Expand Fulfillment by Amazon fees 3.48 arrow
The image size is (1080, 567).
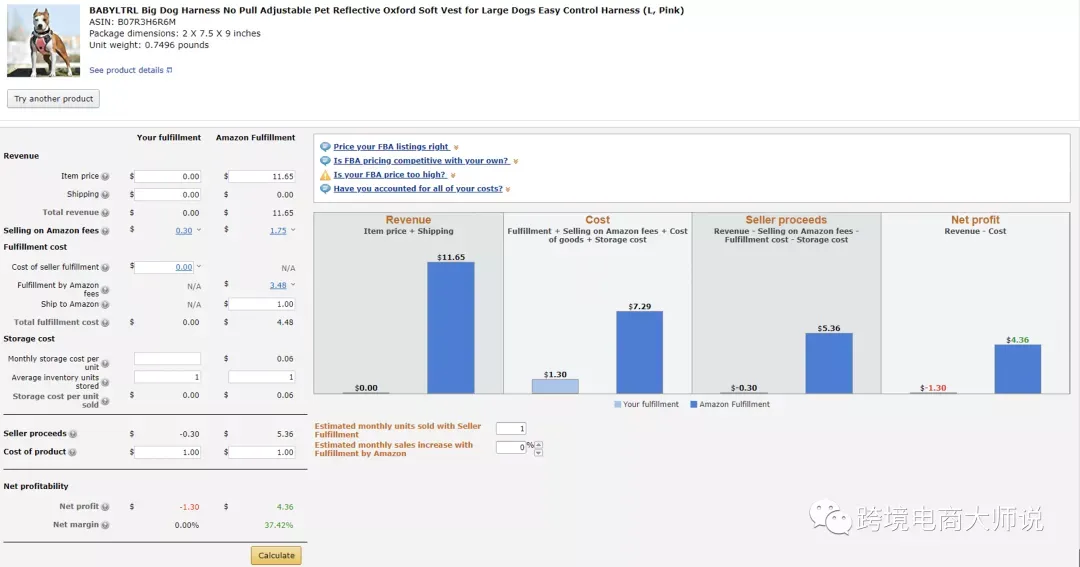tap(293, 285)
